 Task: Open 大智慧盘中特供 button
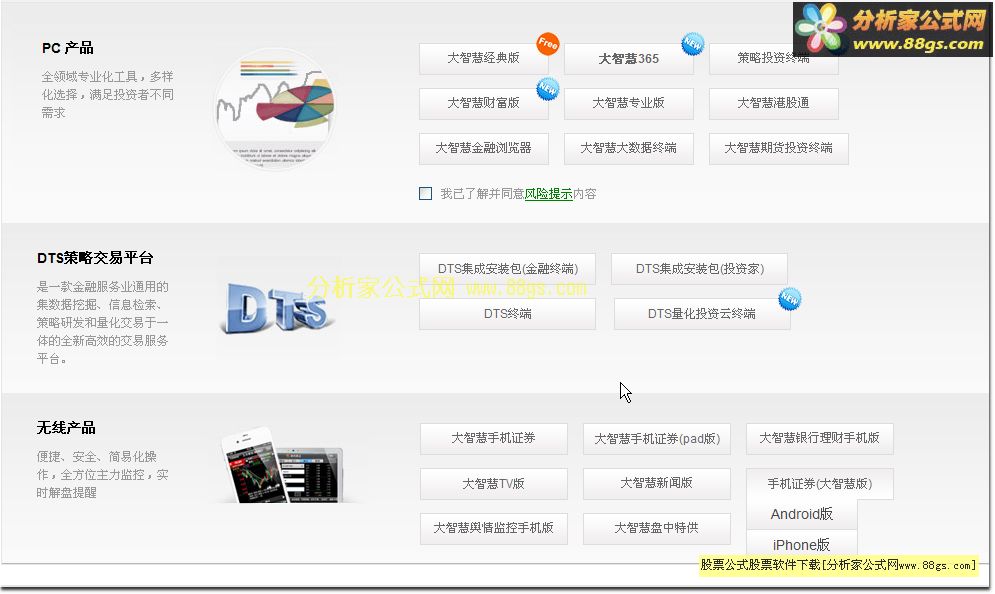point(657,529)
